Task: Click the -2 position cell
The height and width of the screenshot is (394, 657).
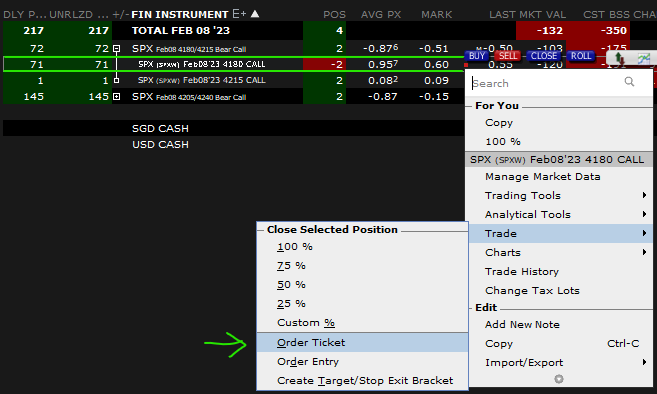Action: [x=324, y=65]
